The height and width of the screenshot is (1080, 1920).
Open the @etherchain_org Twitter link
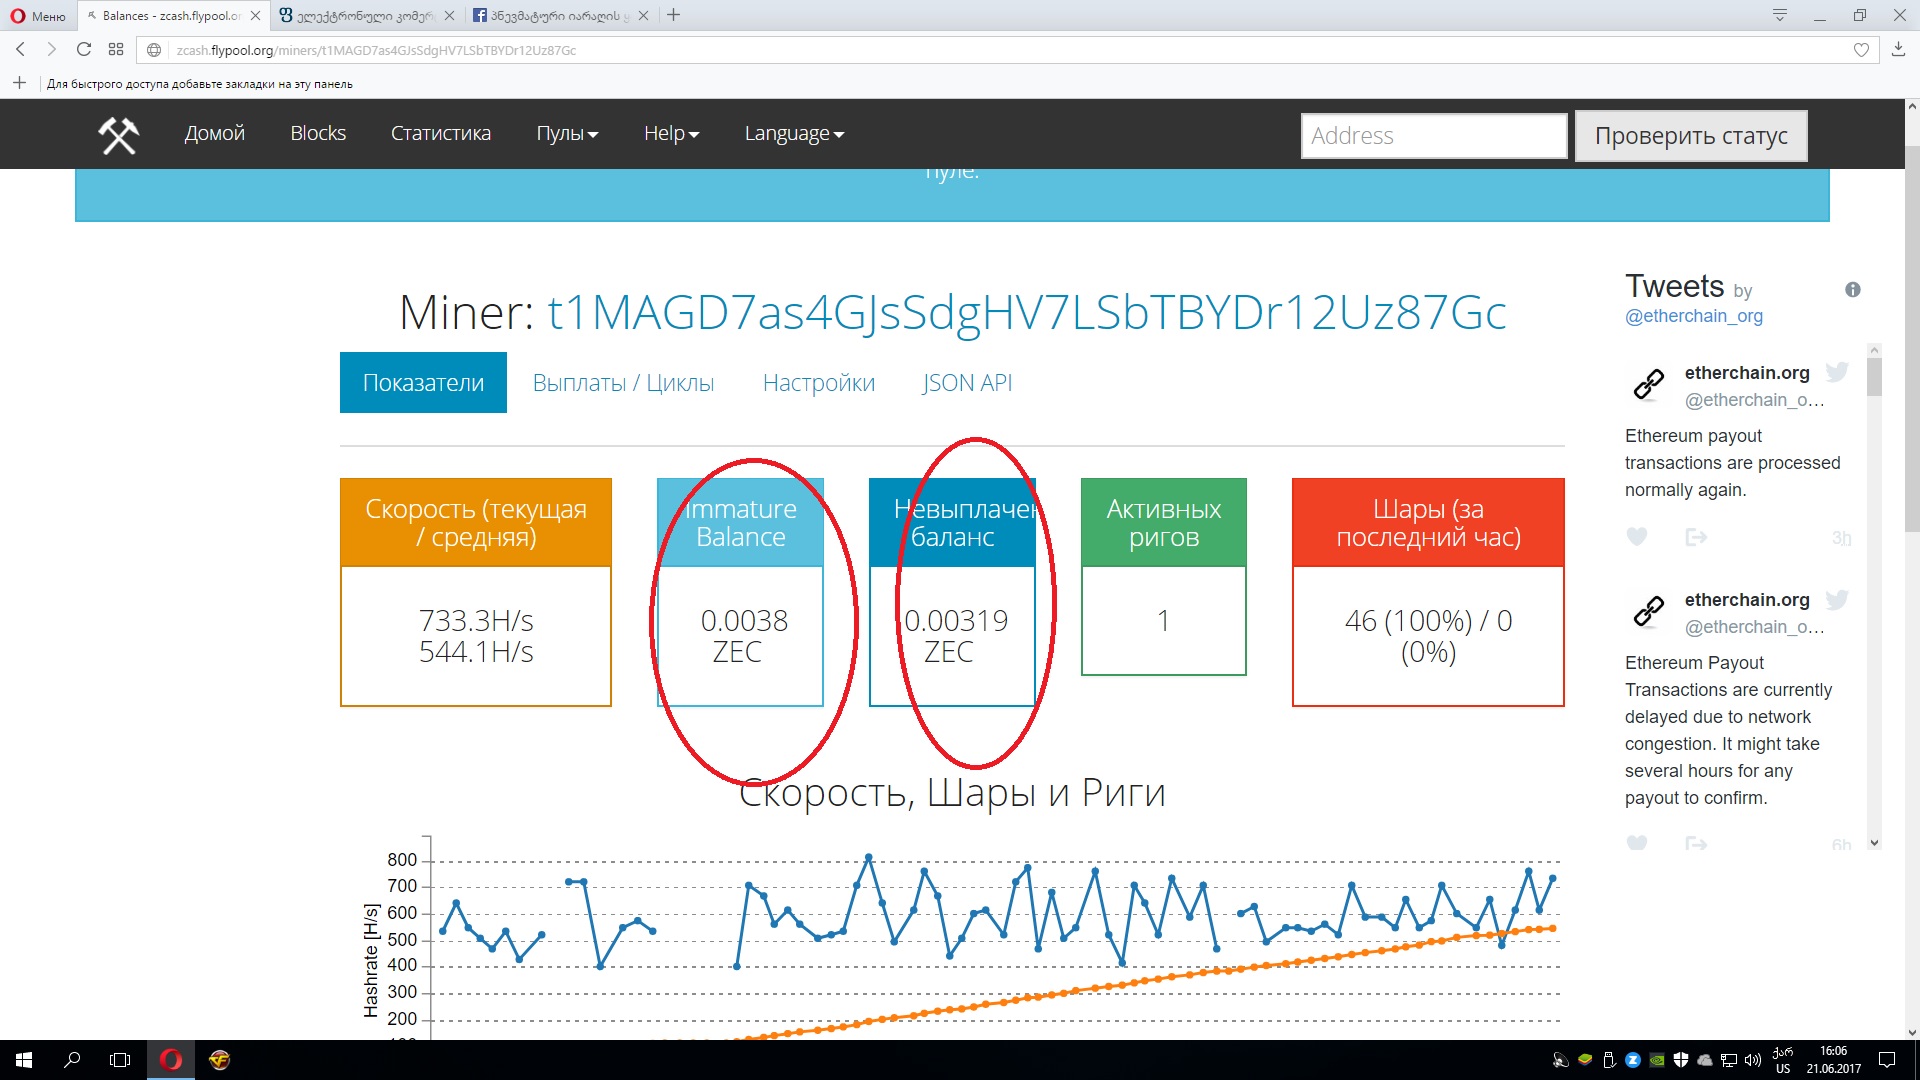click(1693, 316)
